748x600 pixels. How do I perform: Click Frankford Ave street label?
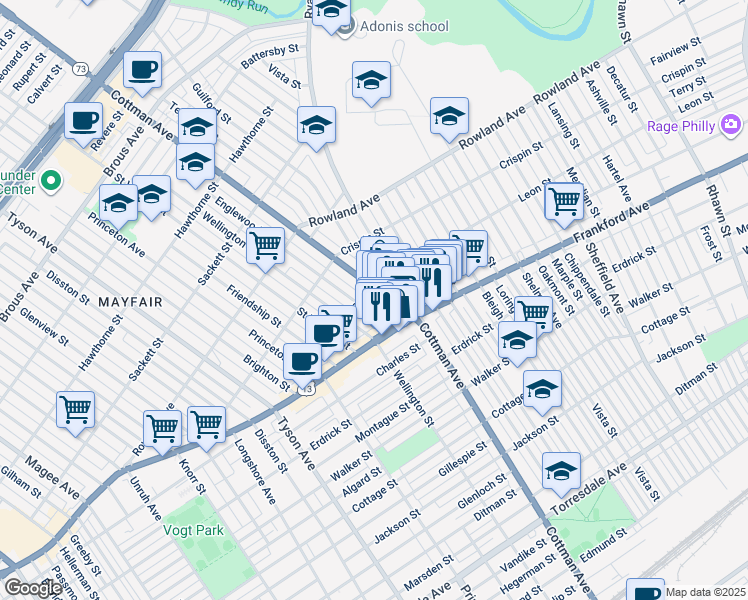click(x=611, y=221)
